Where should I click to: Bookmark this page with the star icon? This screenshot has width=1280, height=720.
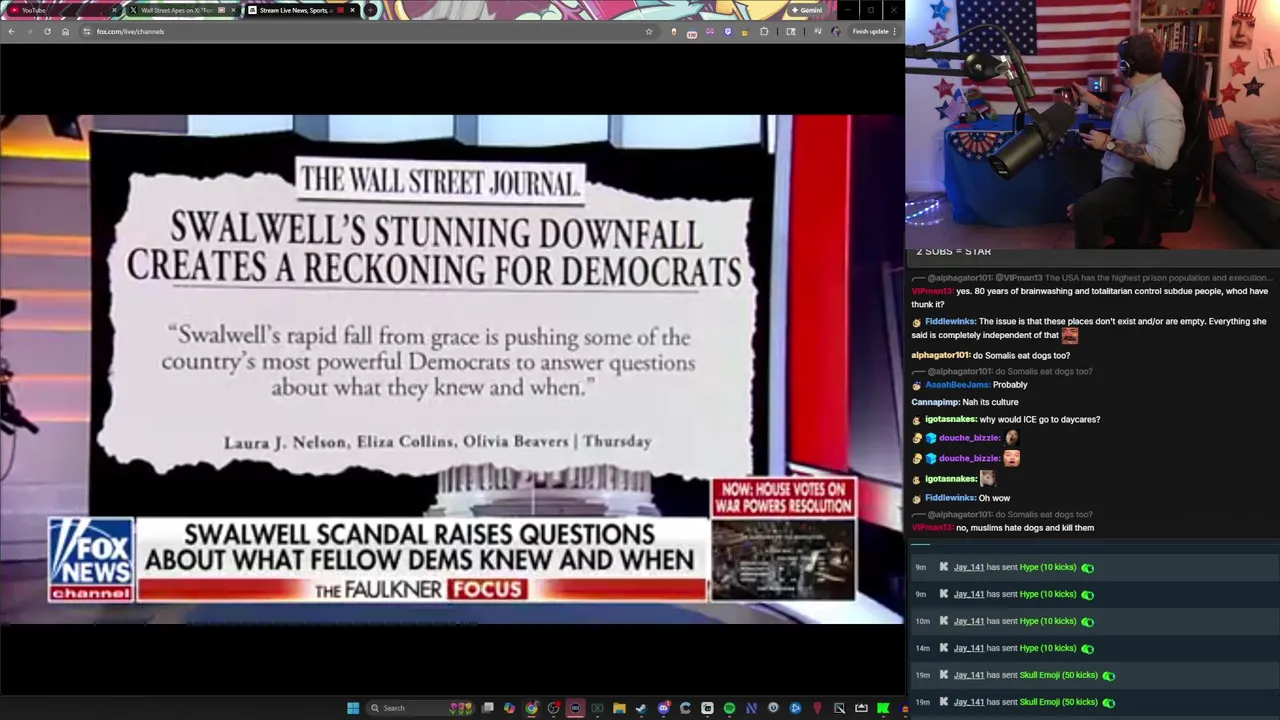[x=648, y=31]
